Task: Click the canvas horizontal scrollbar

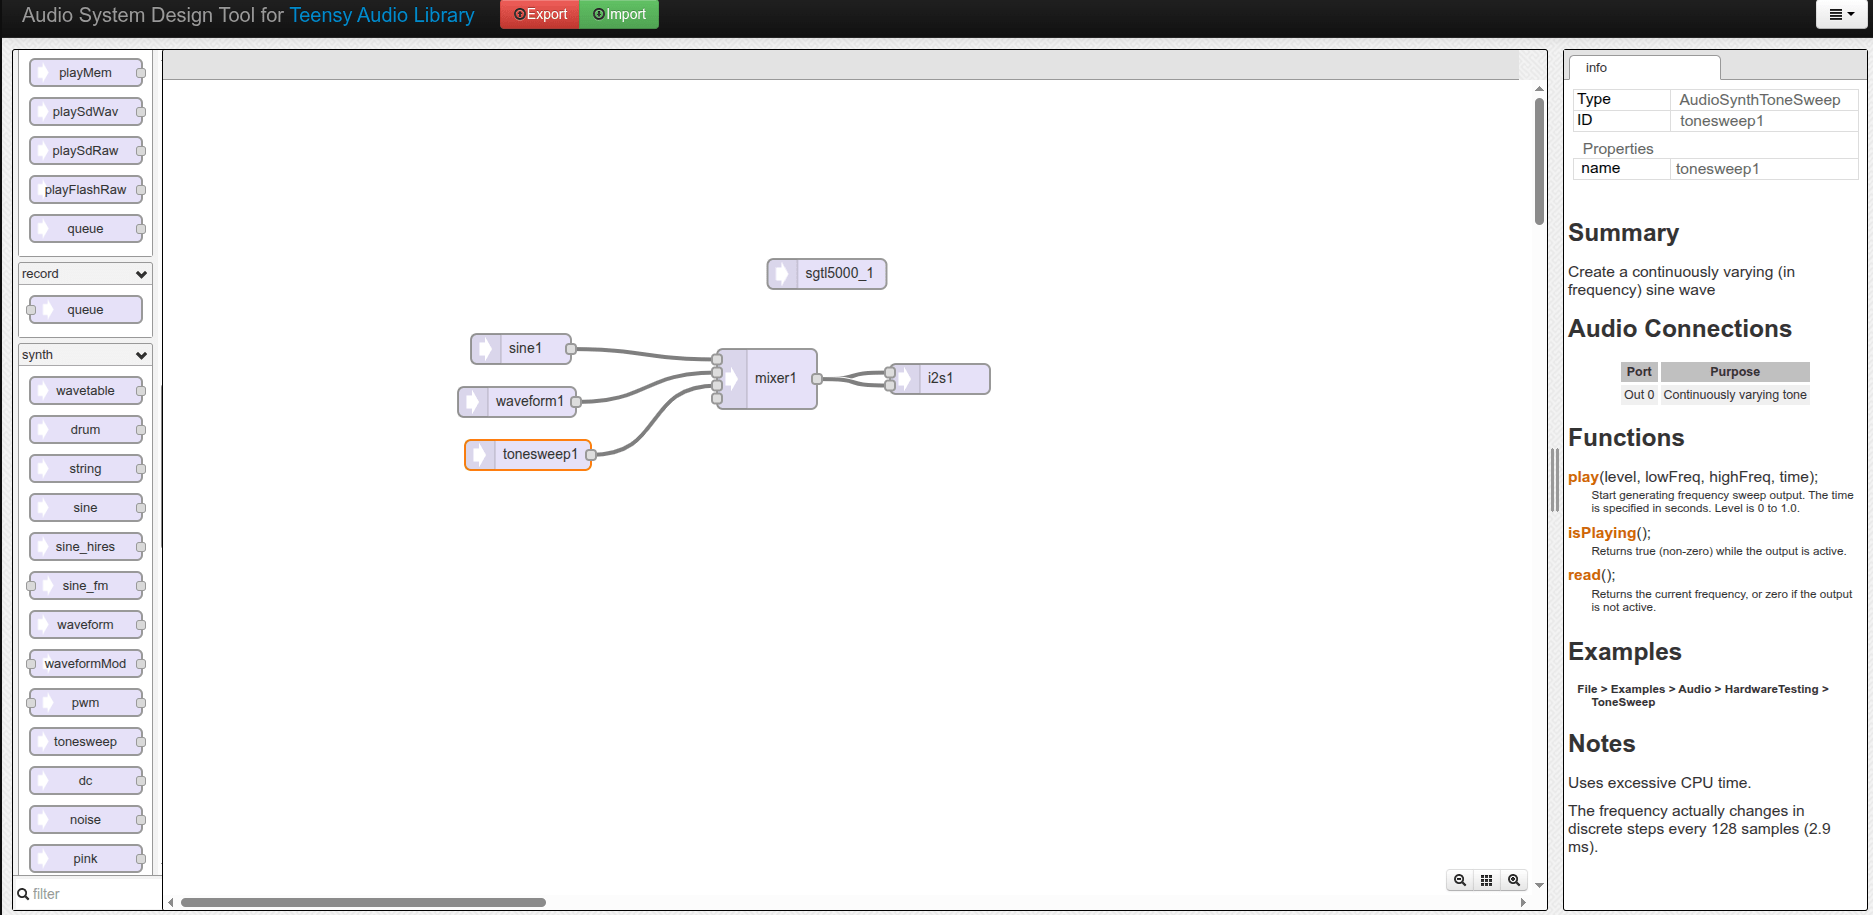Action: coord(363,902)
